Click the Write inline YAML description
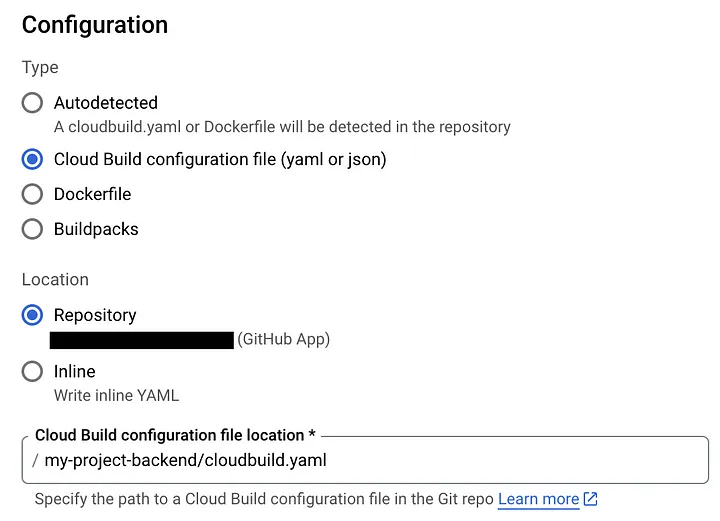The width and height of the screenshot is (720, 521). (x=117, y=395)
